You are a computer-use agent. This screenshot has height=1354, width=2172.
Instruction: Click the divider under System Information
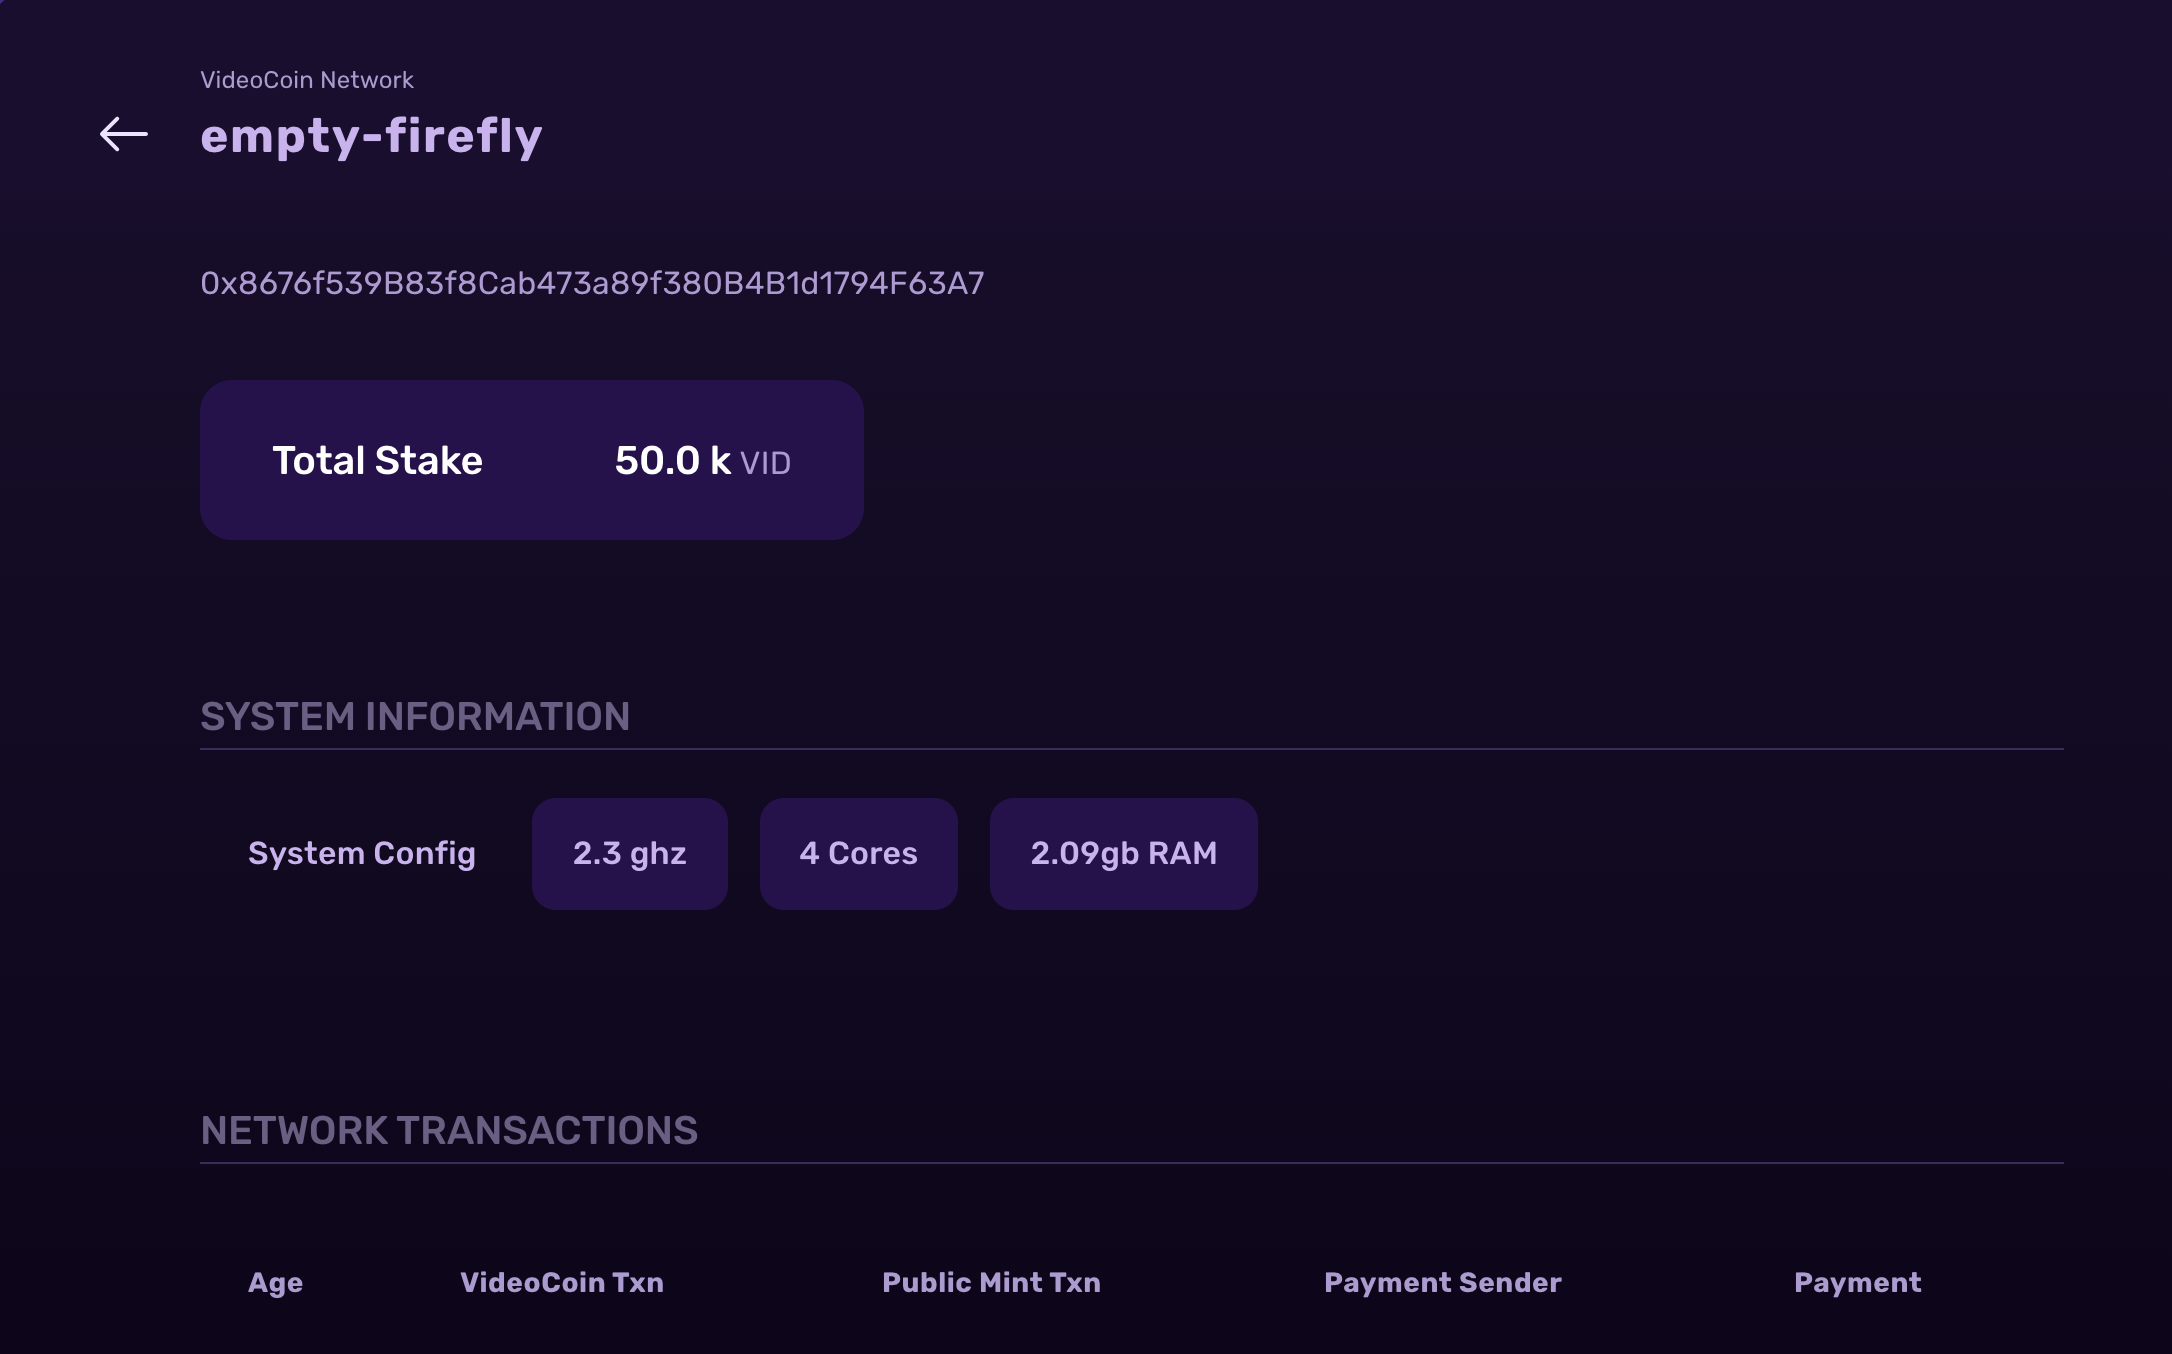tap(1132, 749)
